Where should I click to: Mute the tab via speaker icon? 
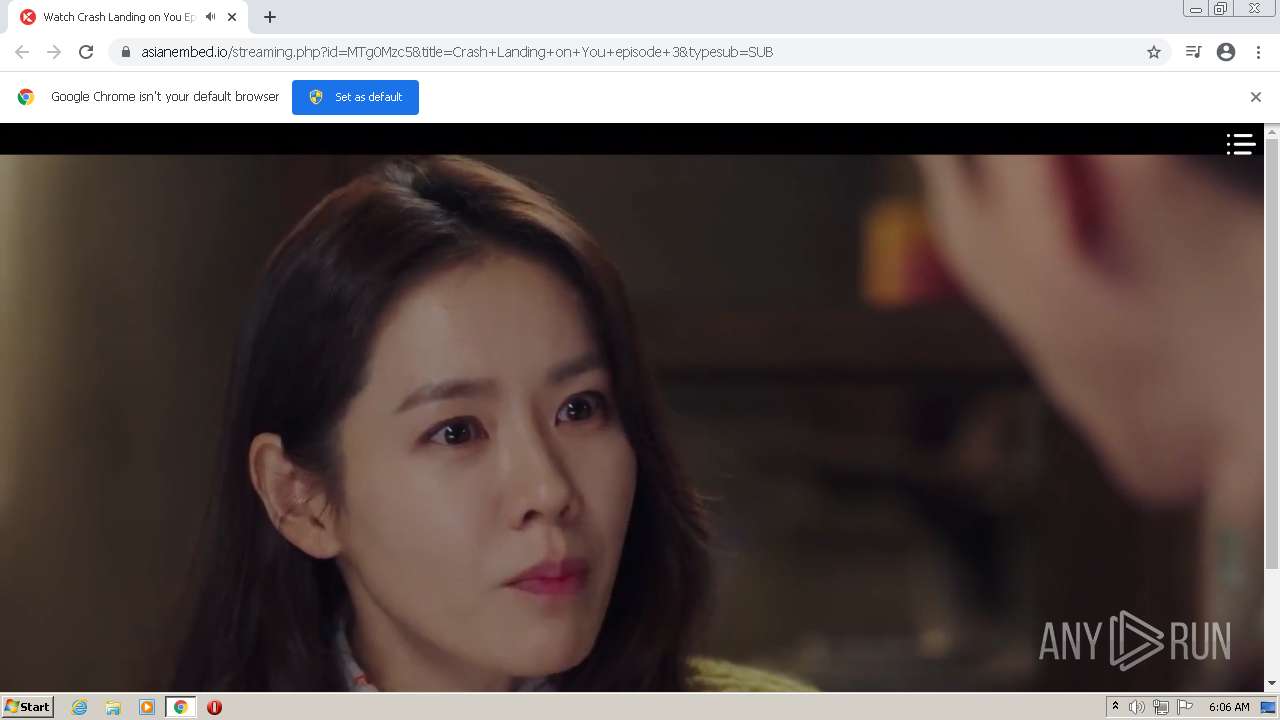coord(211,17)
